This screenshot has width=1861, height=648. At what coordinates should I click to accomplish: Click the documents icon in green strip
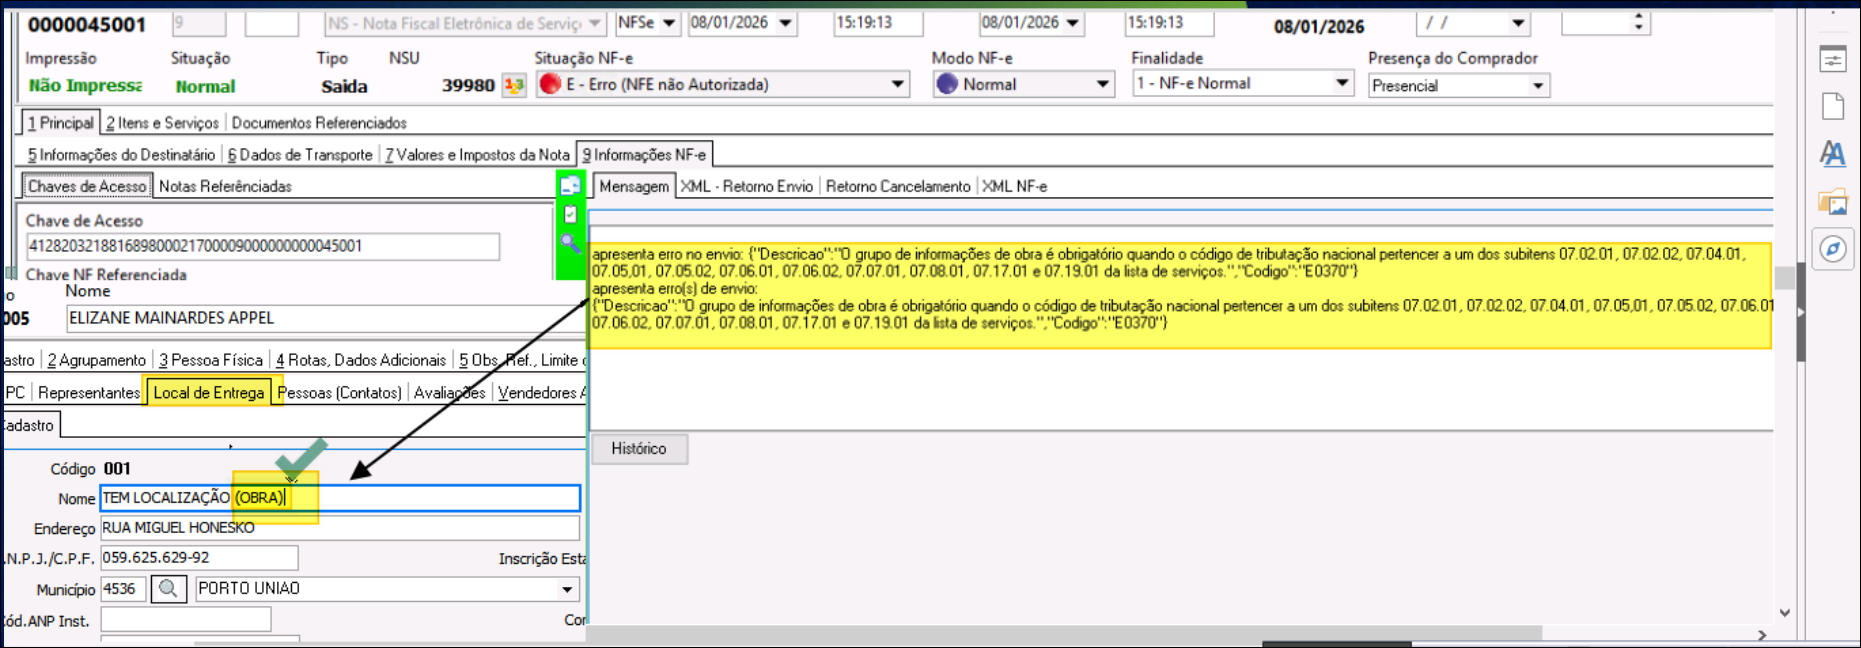(570, 185)
